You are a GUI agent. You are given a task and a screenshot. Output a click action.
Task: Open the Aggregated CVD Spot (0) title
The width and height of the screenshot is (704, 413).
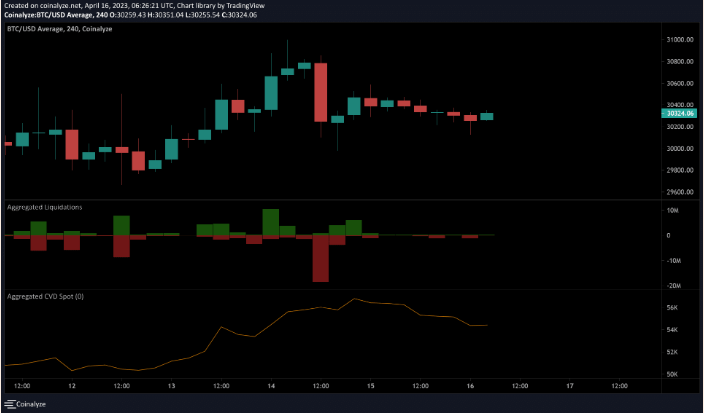[x=45, y=296]
